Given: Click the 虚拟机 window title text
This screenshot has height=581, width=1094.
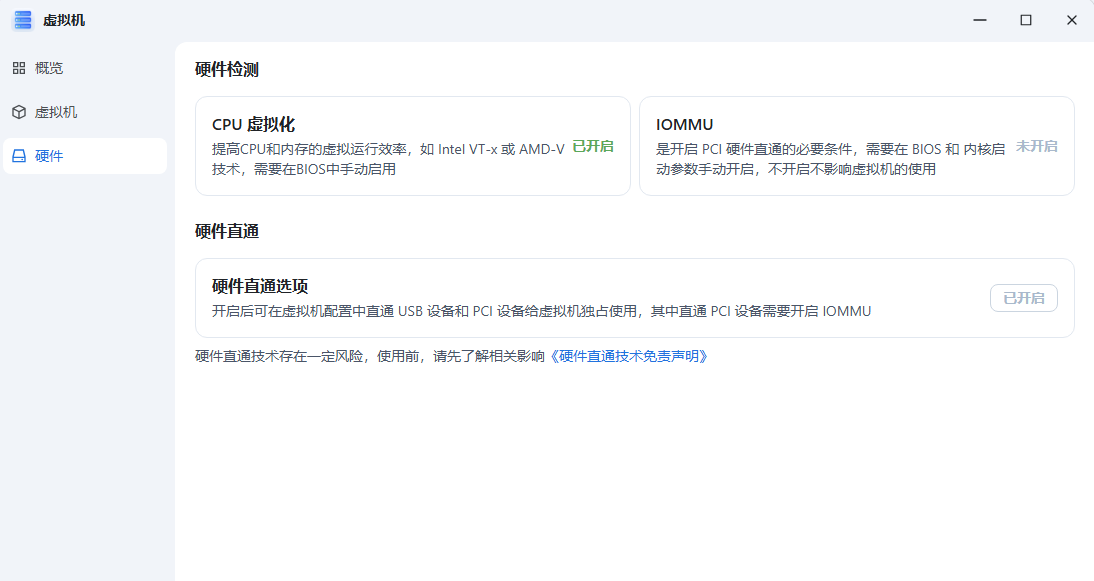Looking at the screenshot, I should point(64,20).
